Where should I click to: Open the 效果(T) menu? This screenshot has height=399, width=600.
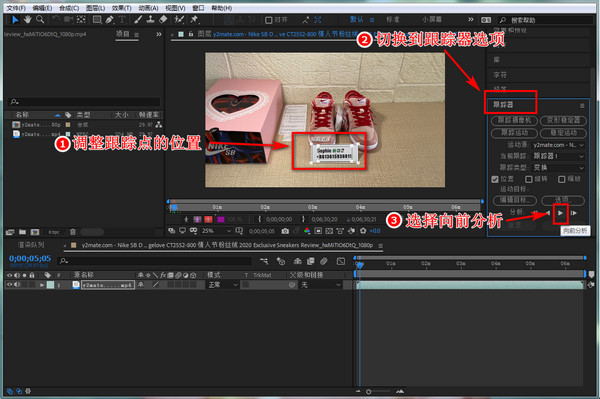pos(122,8)
